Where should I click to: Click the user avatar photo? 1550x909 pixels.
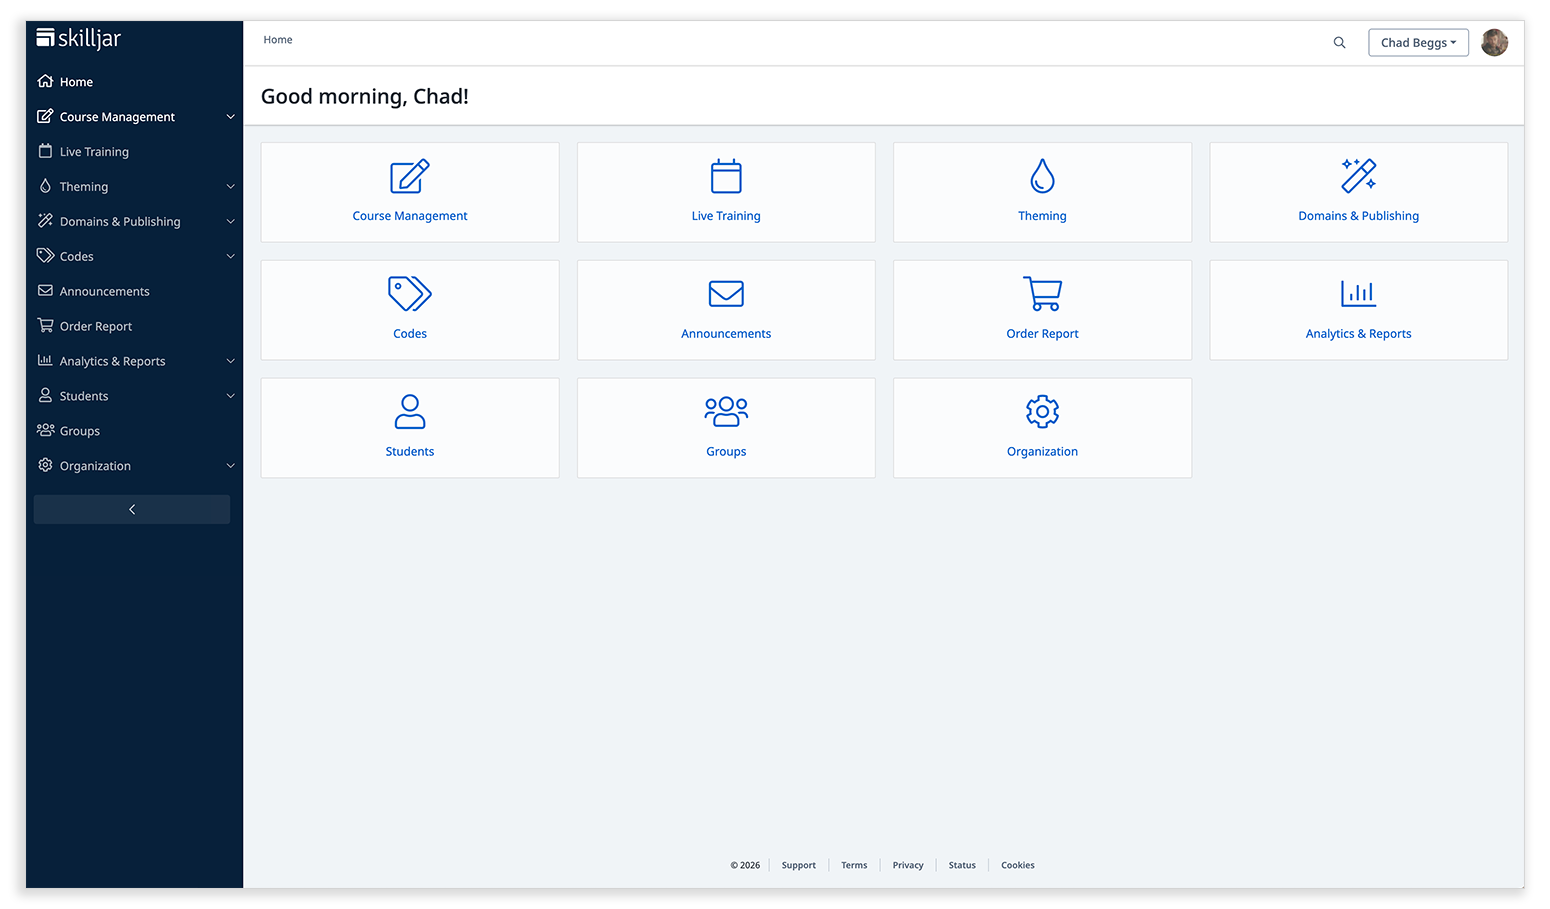point(1494,42)
